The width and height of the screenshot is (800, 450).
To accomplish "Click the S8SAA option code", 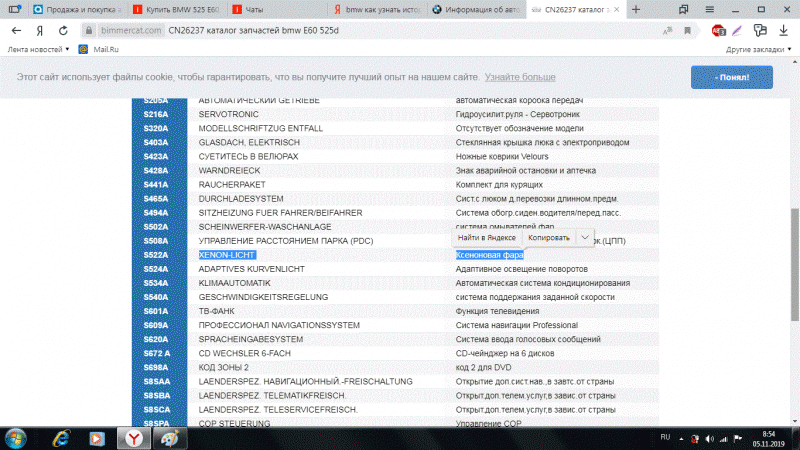I will (157, 382).
